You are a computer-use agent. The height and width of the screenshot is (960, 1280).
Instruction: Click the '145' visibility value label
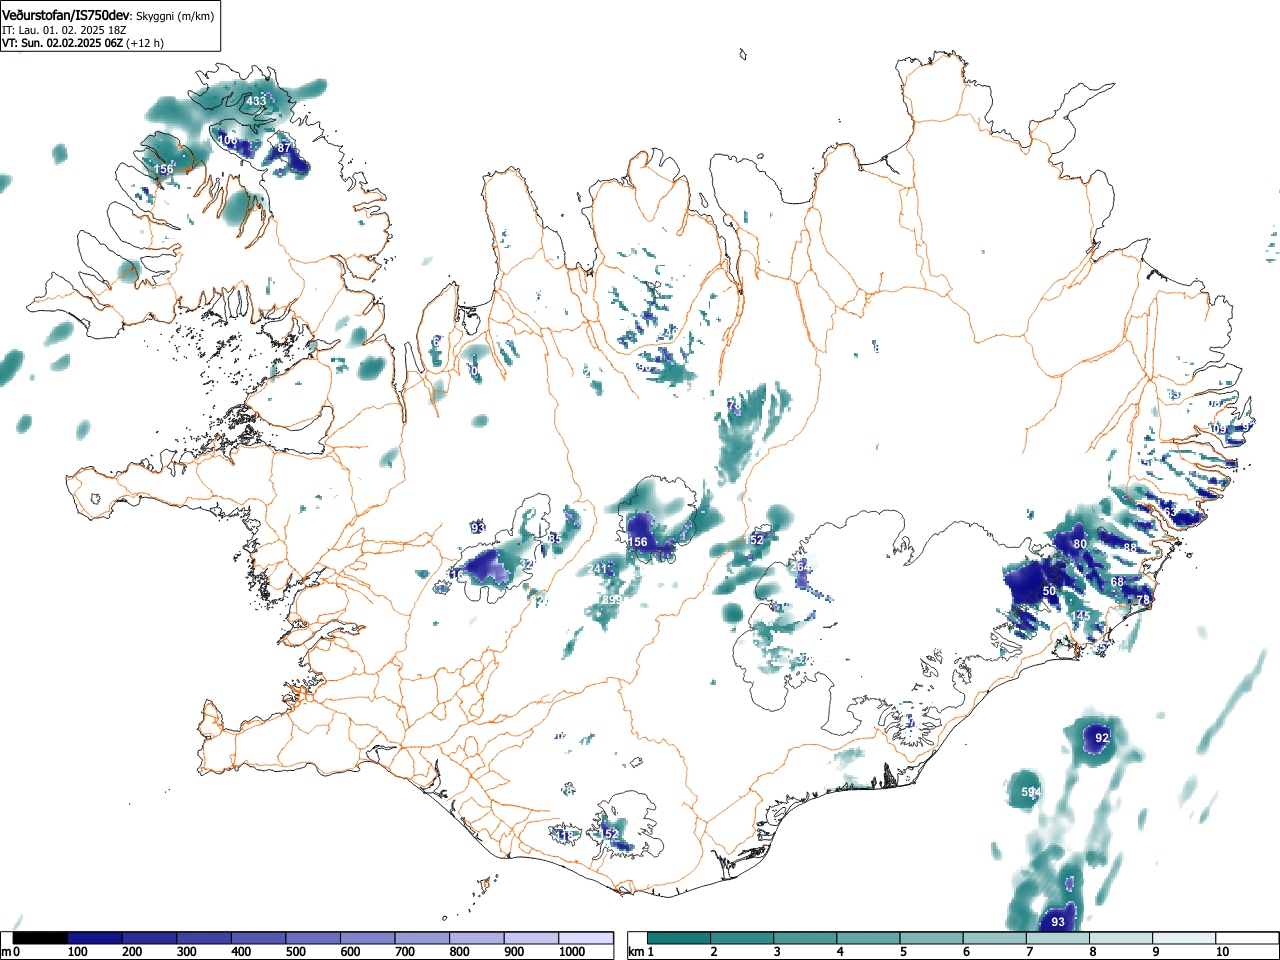(1080, 616)
